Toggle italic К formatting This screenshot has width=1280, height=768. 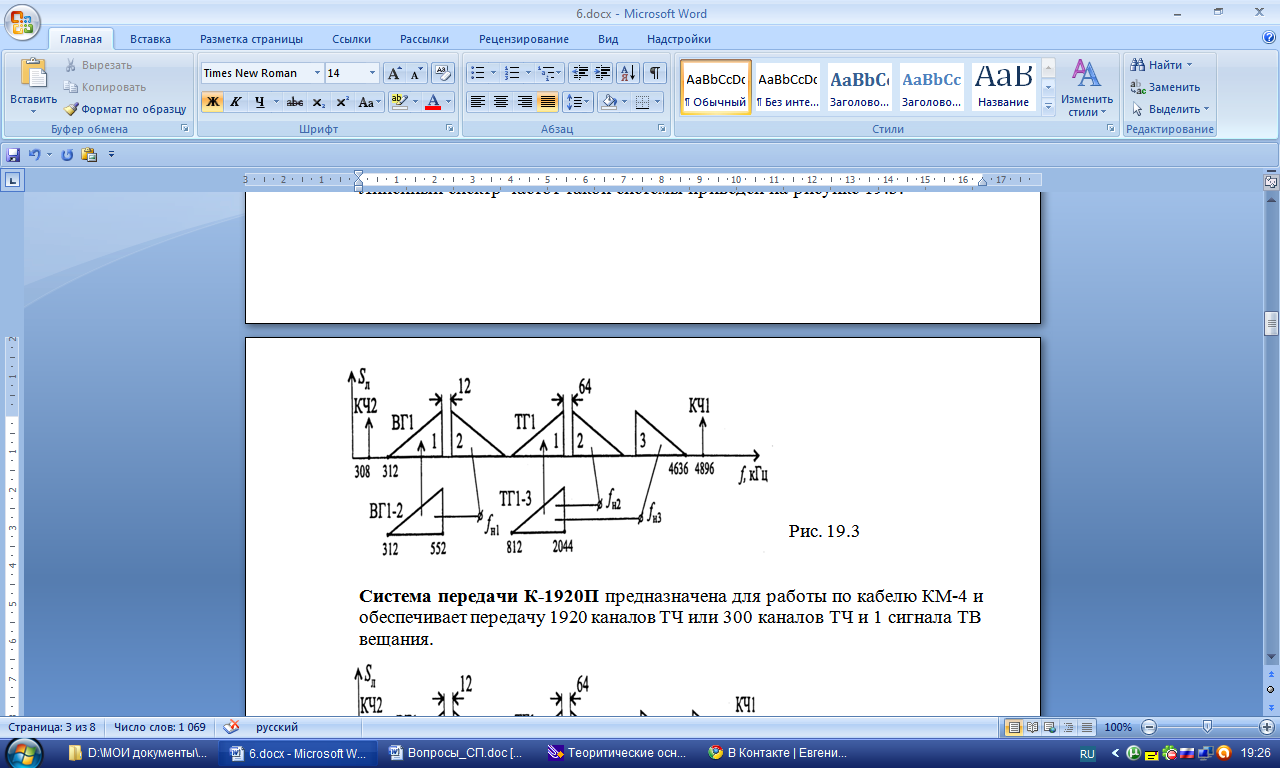point(236,102)
